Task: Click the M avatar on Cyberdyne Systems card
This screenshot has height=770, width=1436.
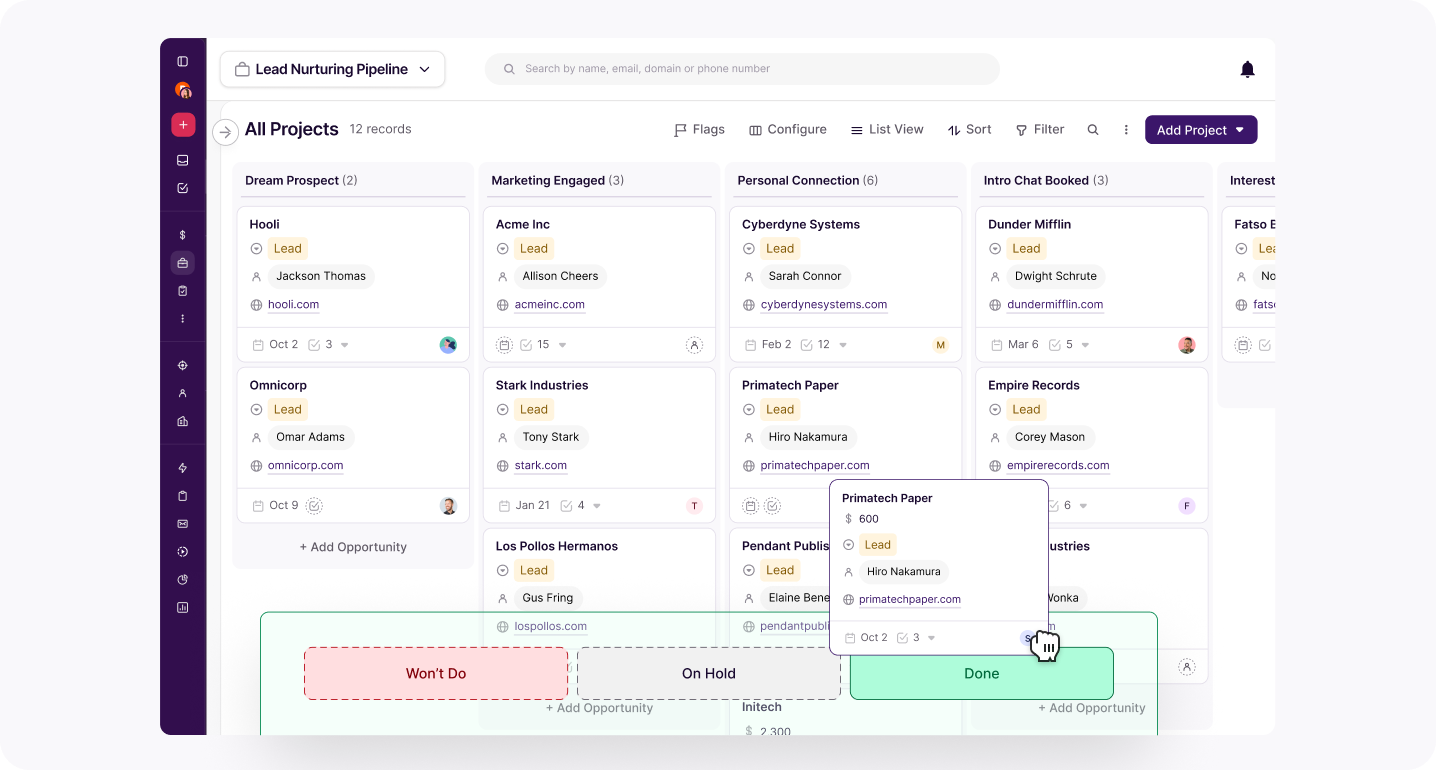Action: click(940, 345)
